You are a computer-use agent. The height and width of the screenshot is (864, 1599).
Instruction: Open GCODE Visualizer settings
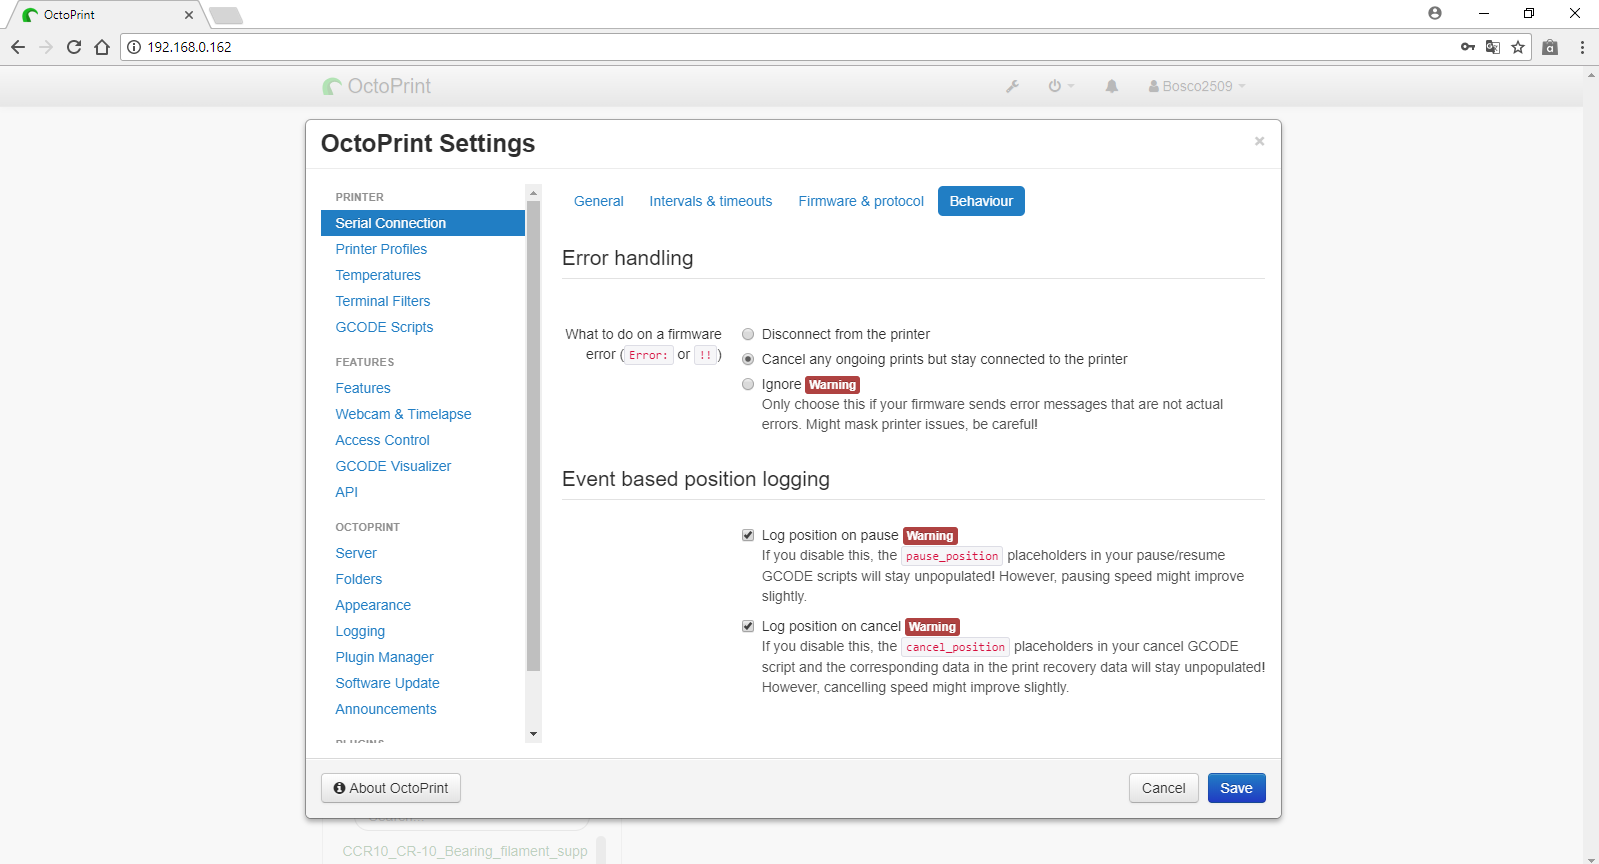(423, 466)
